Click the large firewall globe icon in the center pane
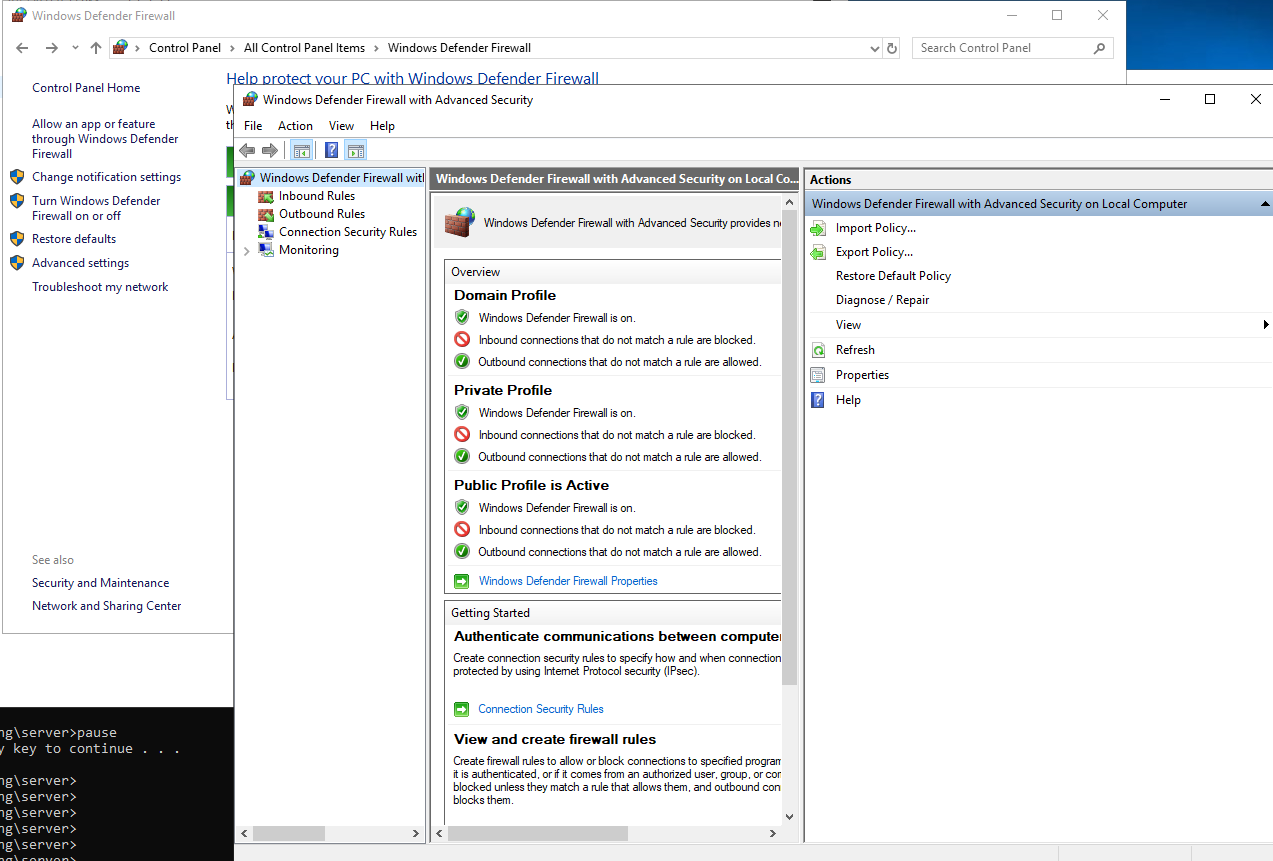Screen dimensions: 1273x861 click(461, 222)
